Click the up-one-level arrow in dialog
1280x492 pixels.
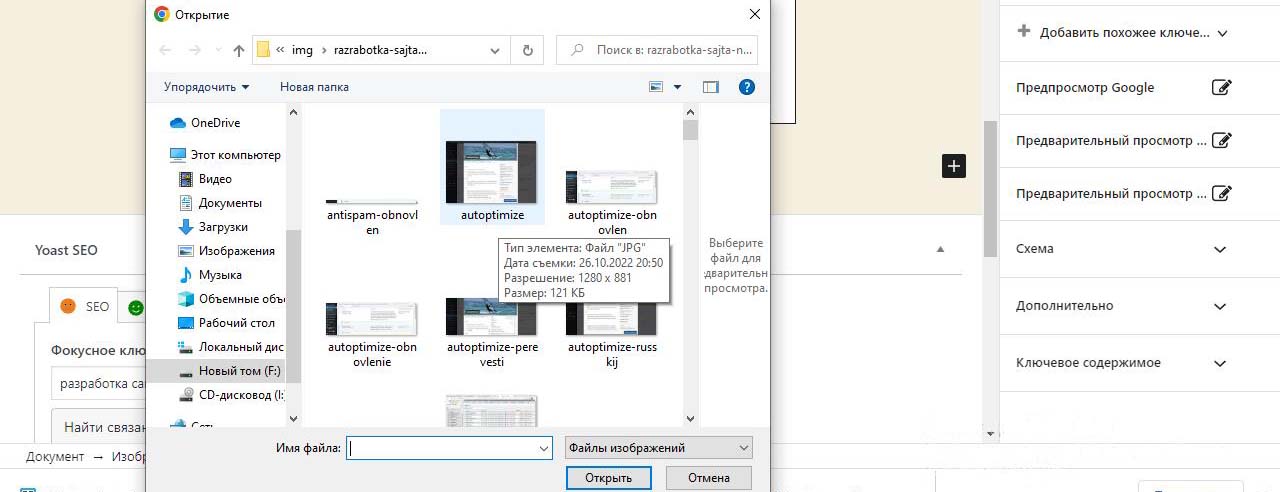coord(238,50)
